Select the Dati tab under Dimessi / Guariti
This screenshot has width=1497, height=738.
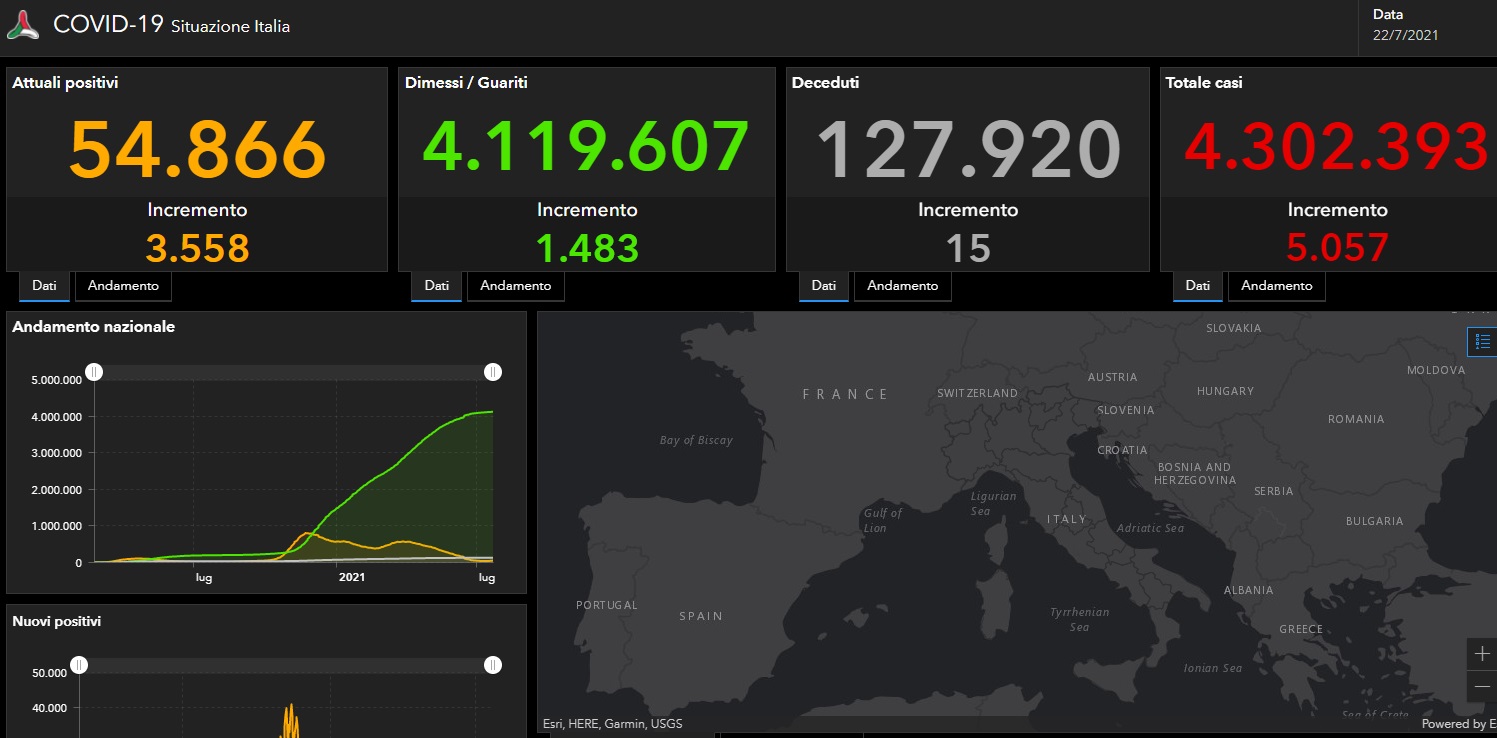[436, 286]
